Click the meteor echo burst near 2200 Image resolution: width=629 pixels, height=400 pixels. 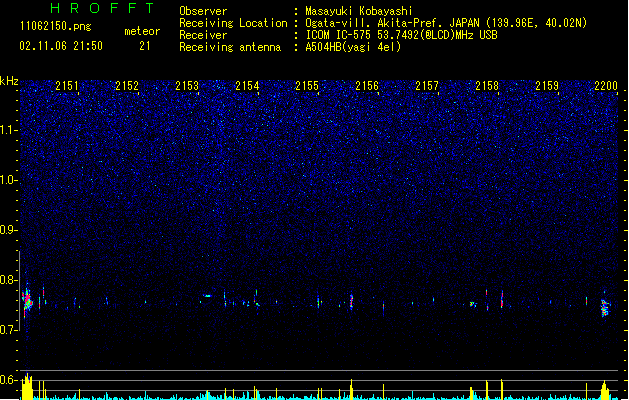[605, 307]
